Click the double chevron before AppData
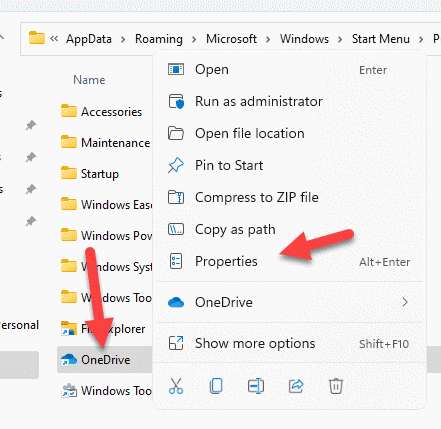Viewport: 441px width, 429px height. 54,39
